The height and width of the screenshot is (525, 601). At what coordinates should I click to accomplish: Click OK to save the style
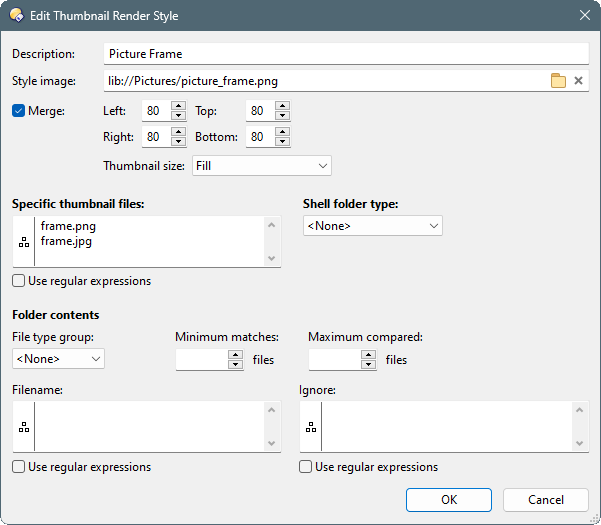tap(449, 500)
